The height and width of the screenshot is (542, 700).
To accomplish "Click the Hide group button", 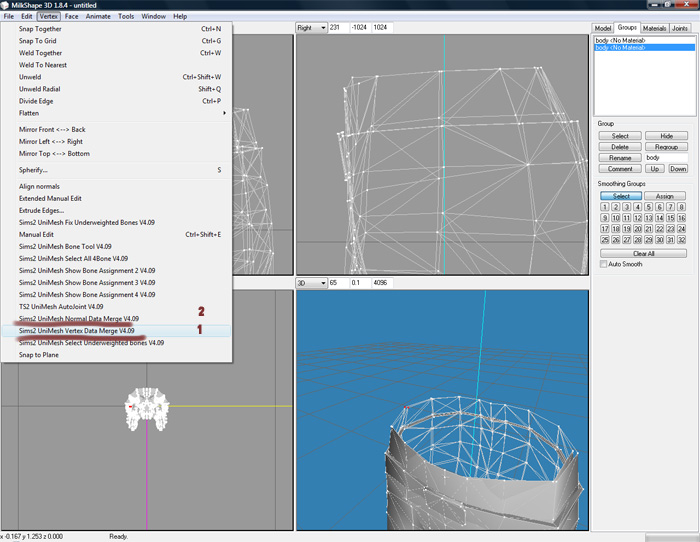I will (666, 136).
